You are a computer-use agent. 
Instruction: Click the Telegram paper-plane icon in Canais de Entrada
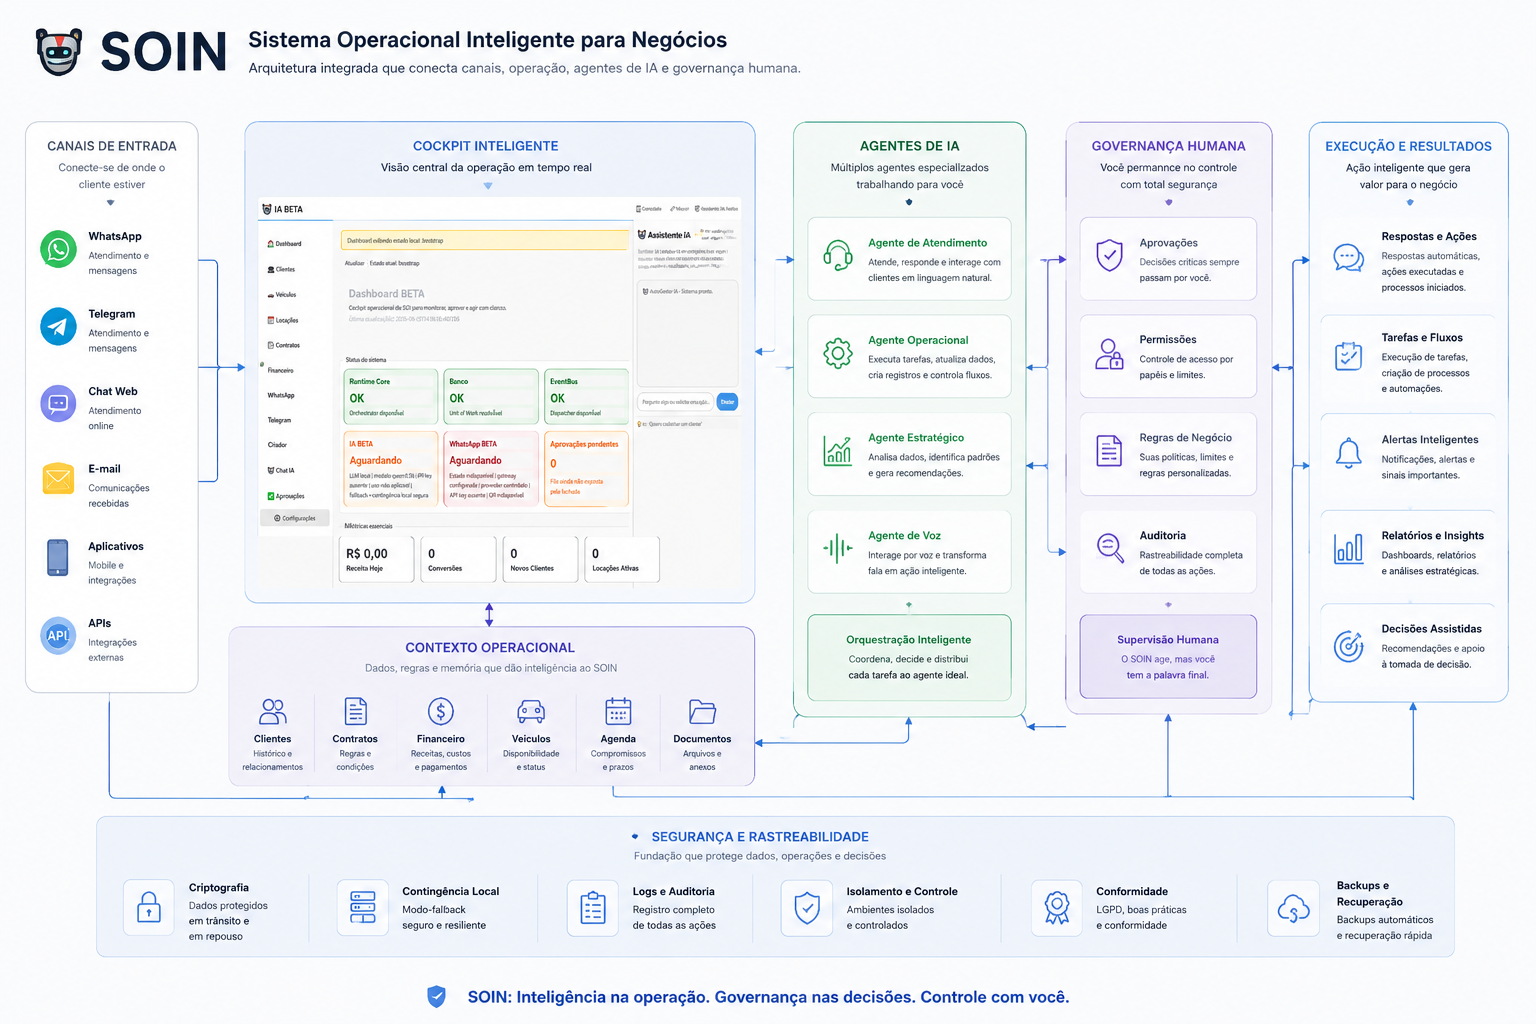[x=58, y=327]
